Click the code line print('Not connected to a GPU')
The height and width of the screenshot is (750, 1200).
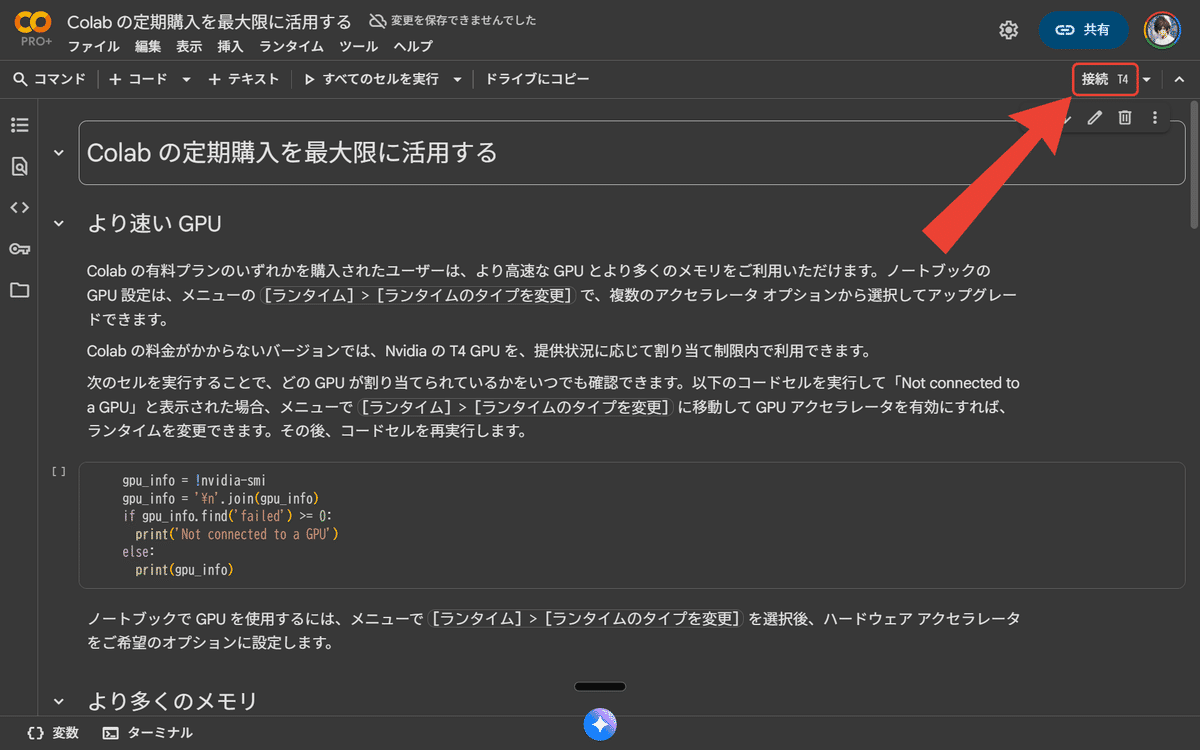237,535
